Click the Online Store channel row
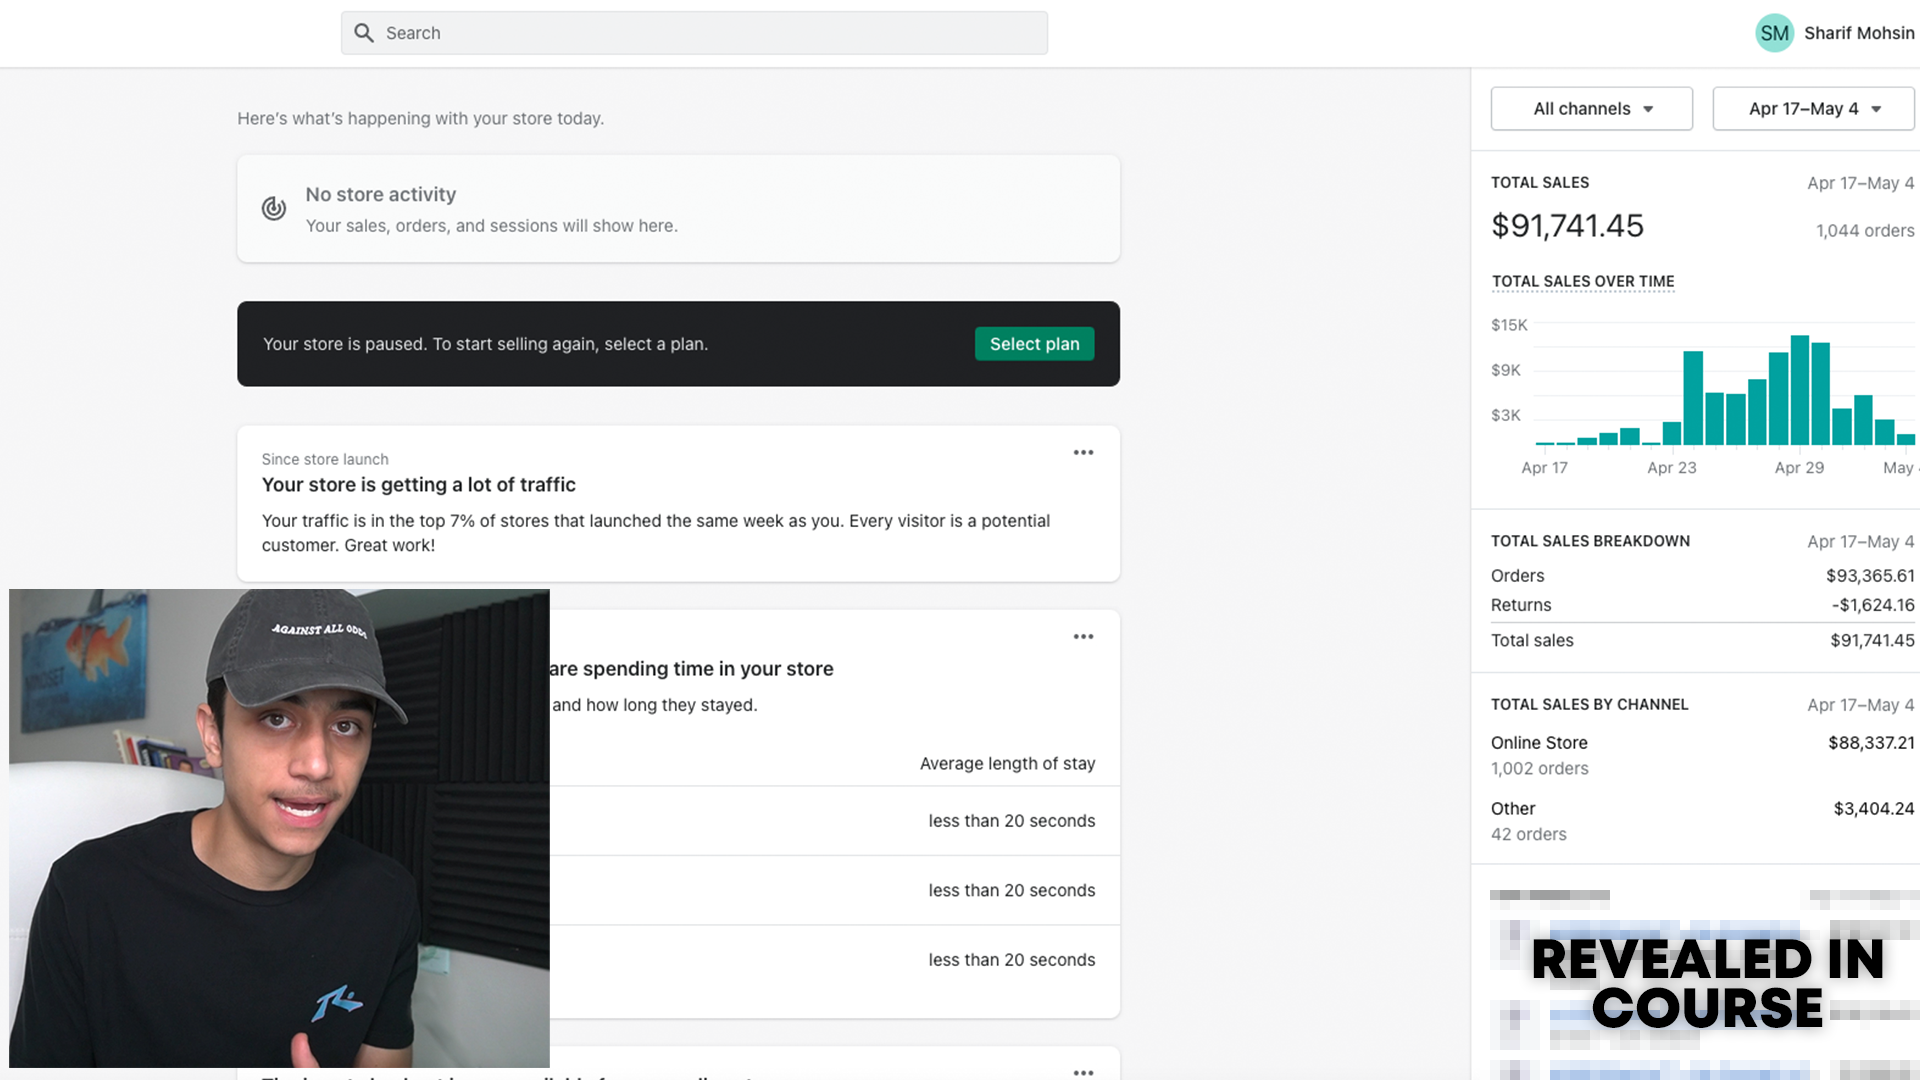This screenshot has width=1920, height=1080. coord(1539,743)
